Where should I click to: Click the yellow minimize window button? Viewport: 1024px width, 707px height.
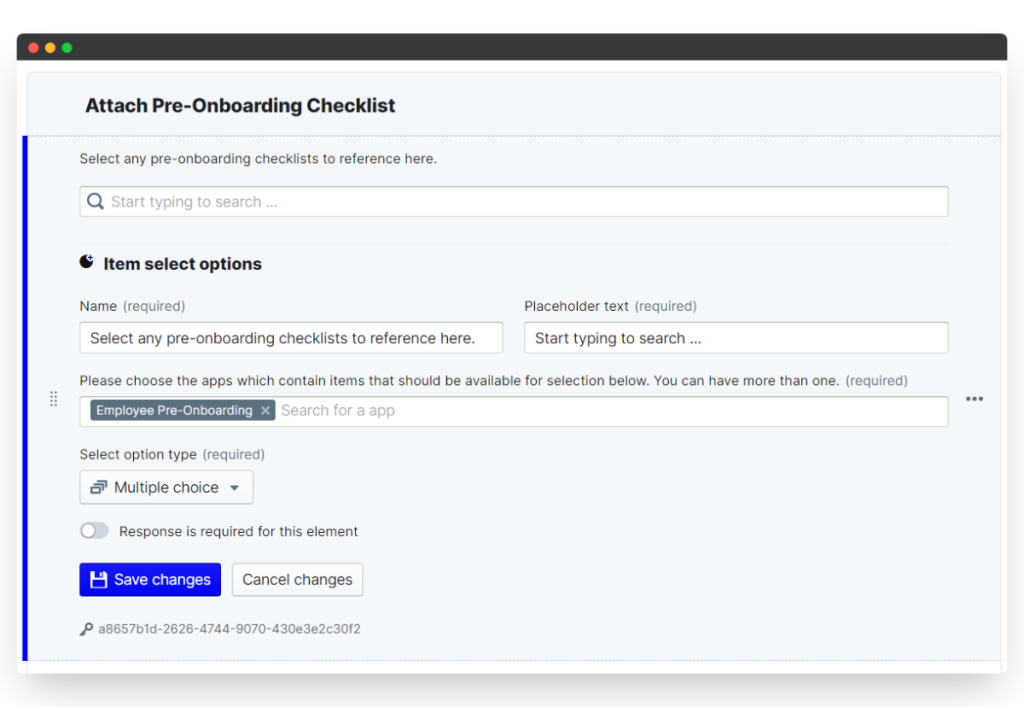(50, 48)
